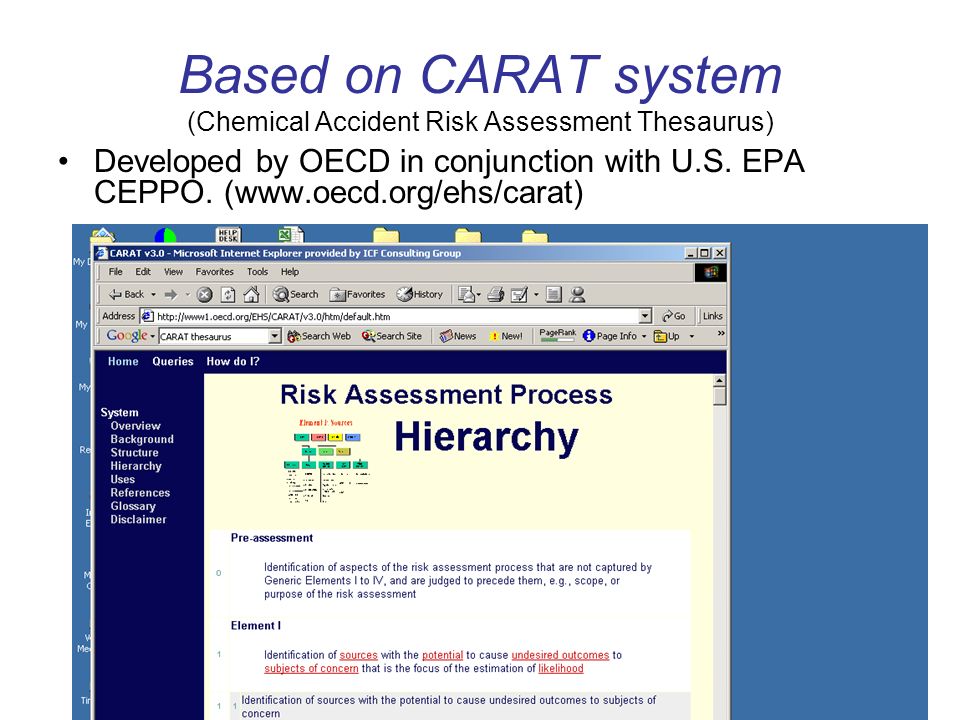Viewport: 960px width, 720px height.
Task: Open the Favorites pane from toolbar
Action: pyautogui.click(x=358, y=294)
